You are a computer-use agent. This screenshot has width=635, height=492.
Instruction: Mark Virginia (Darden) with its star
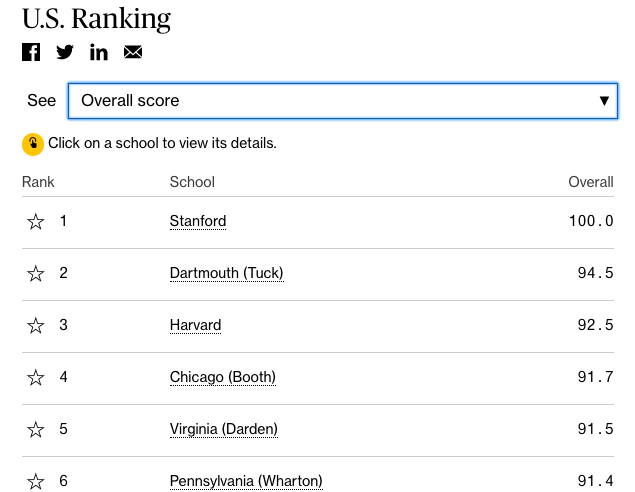(x=36, y=430)
